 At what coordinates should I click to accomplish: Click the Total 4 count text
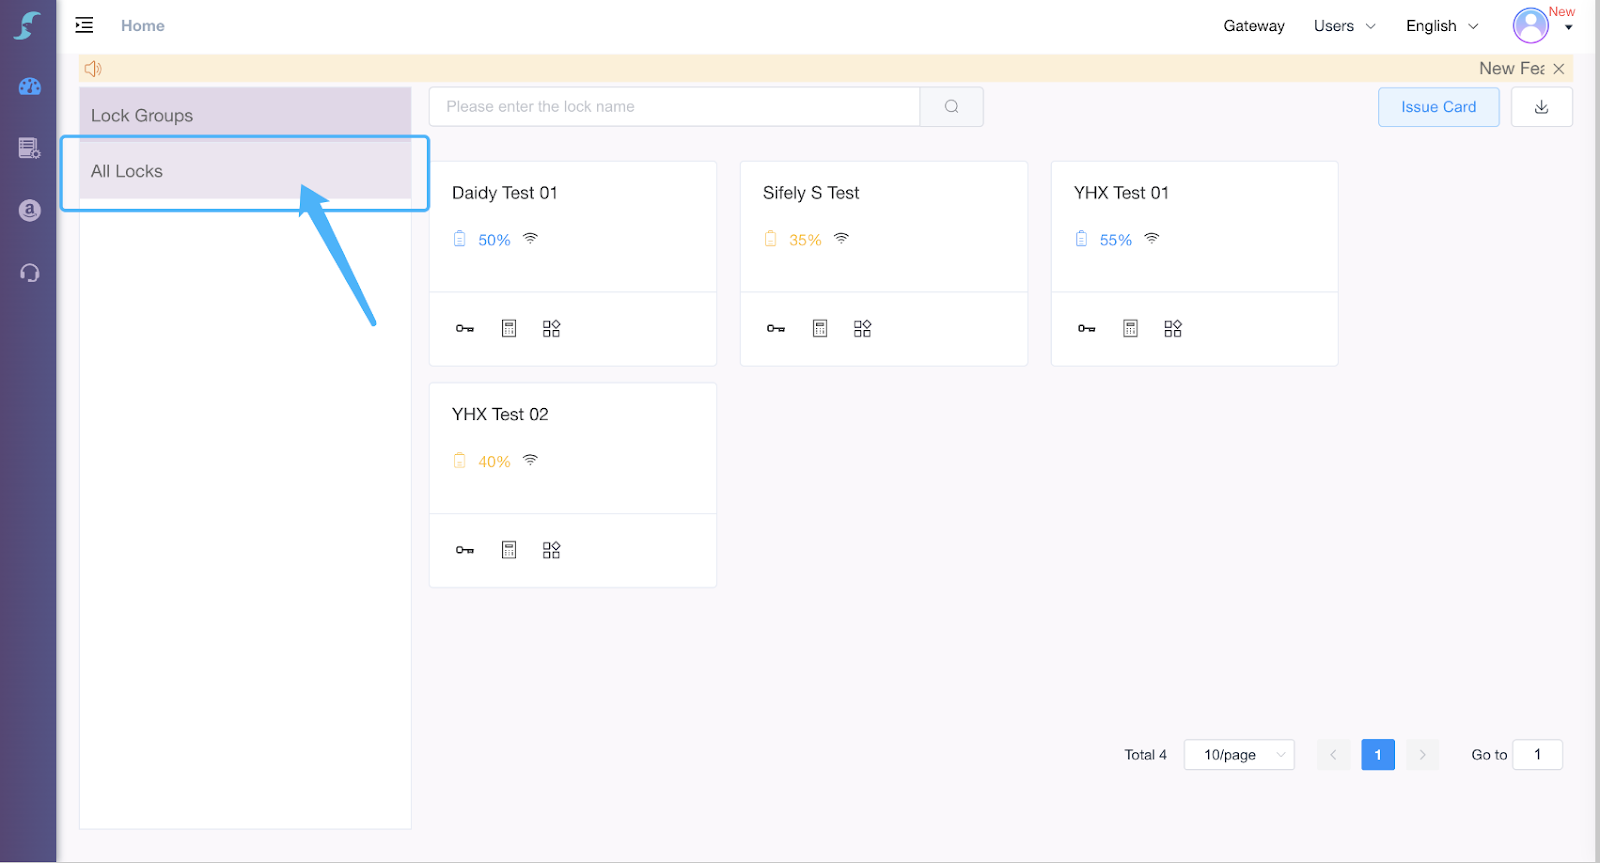tap(1145, 755)
